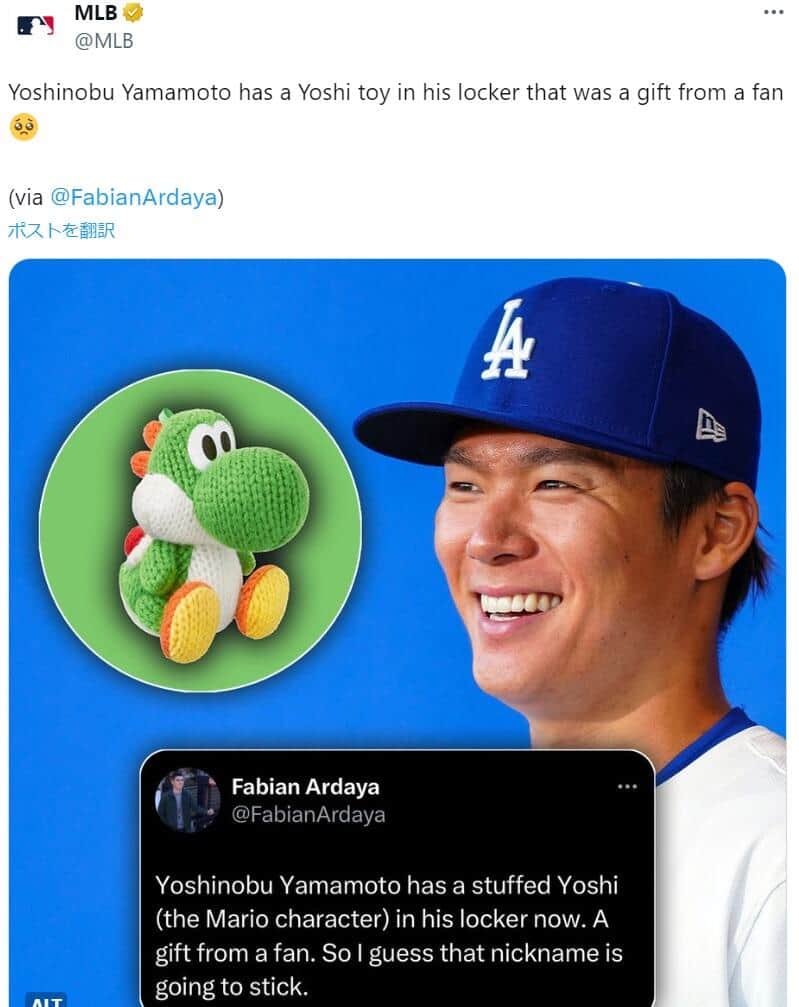Click the MLB display name to view profile

point(95,14)
